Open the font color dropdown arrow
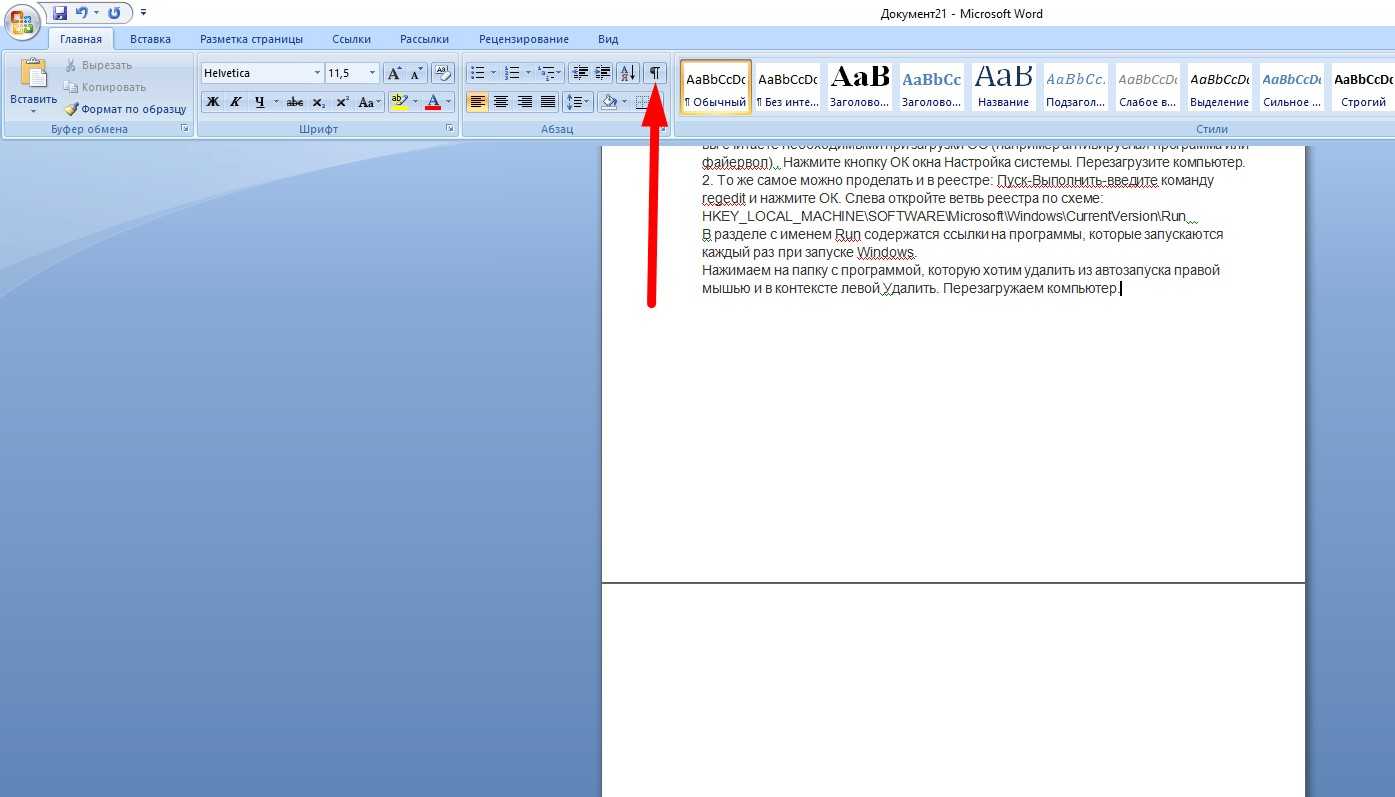Viewport: 1395px width, 797px height. [x=449, y=102]
